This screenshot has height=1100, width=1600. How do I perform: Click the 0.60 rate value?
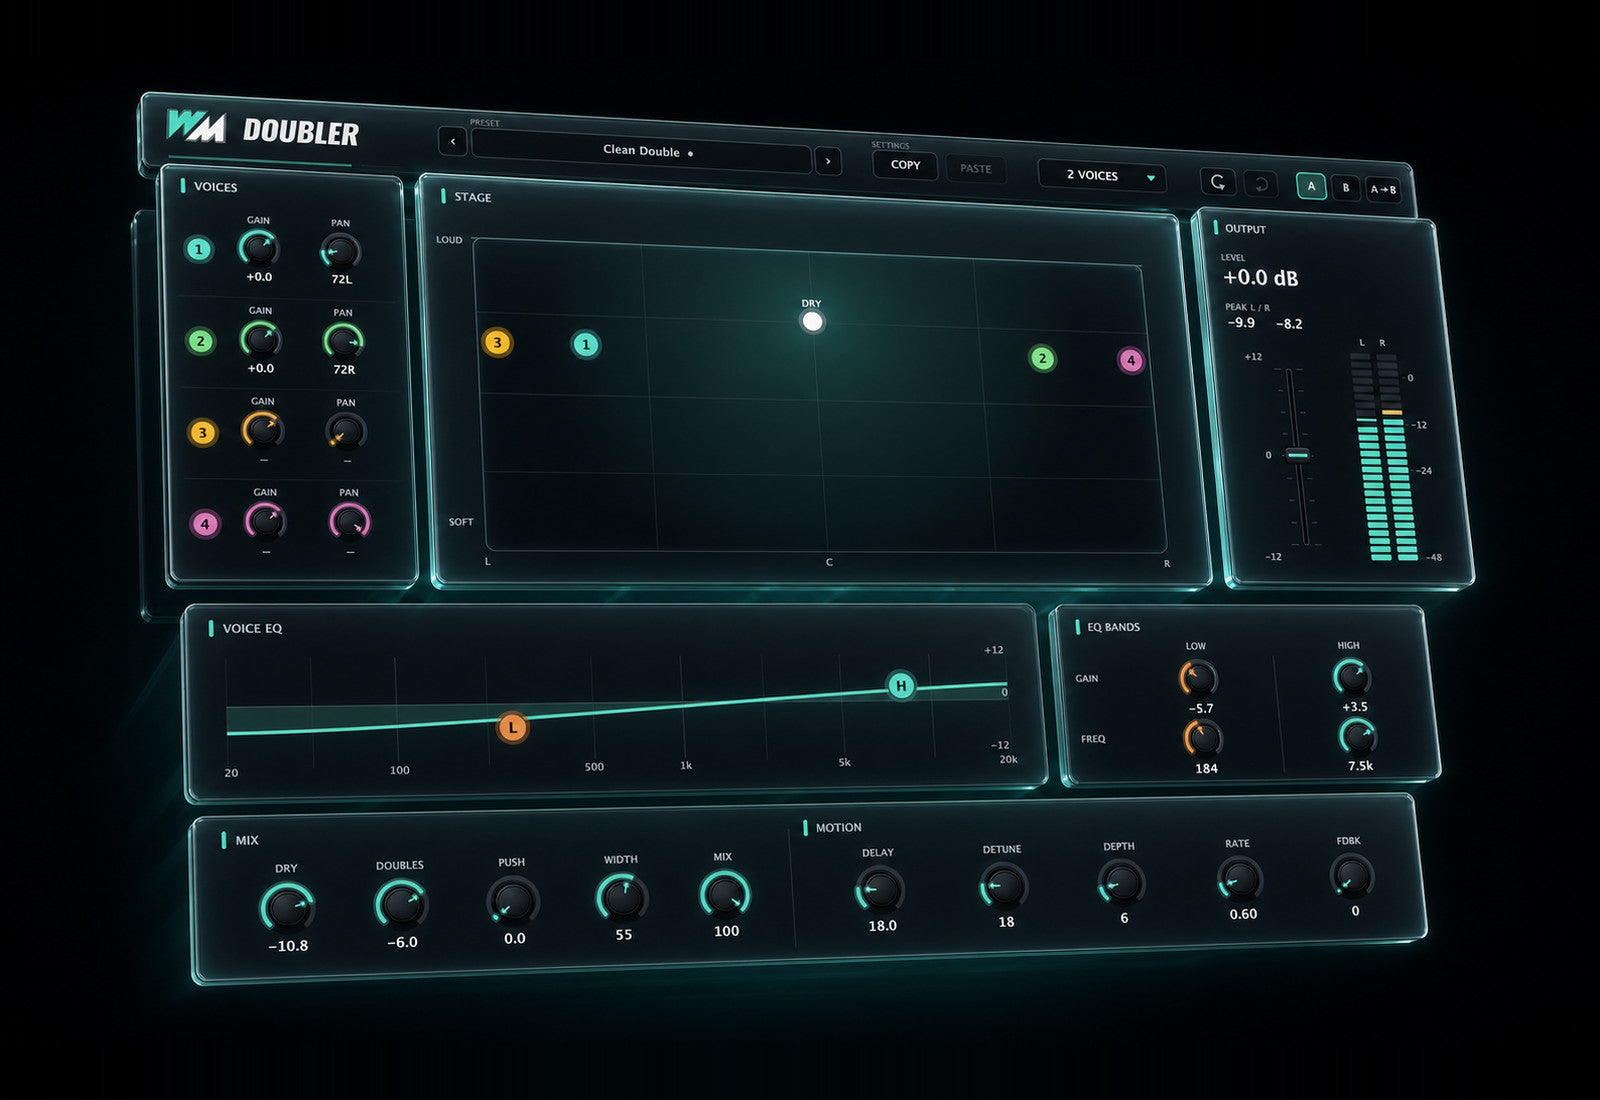pyautogui.click(x=1243, y=914)
